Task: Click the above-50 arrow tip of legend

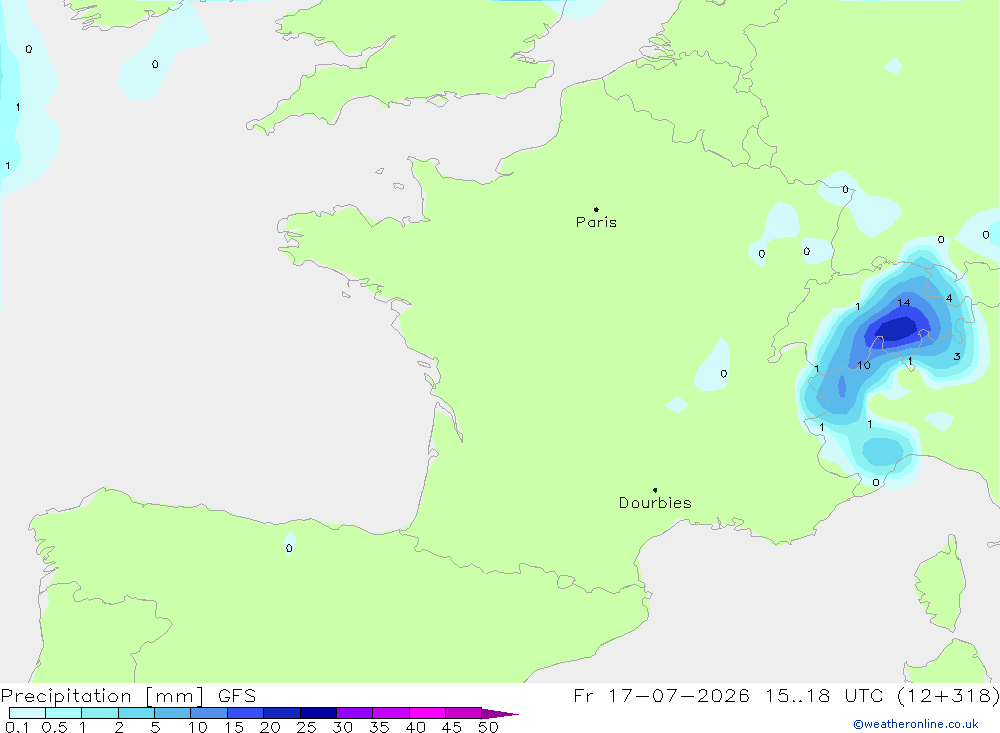Action: tap(499, 713)
